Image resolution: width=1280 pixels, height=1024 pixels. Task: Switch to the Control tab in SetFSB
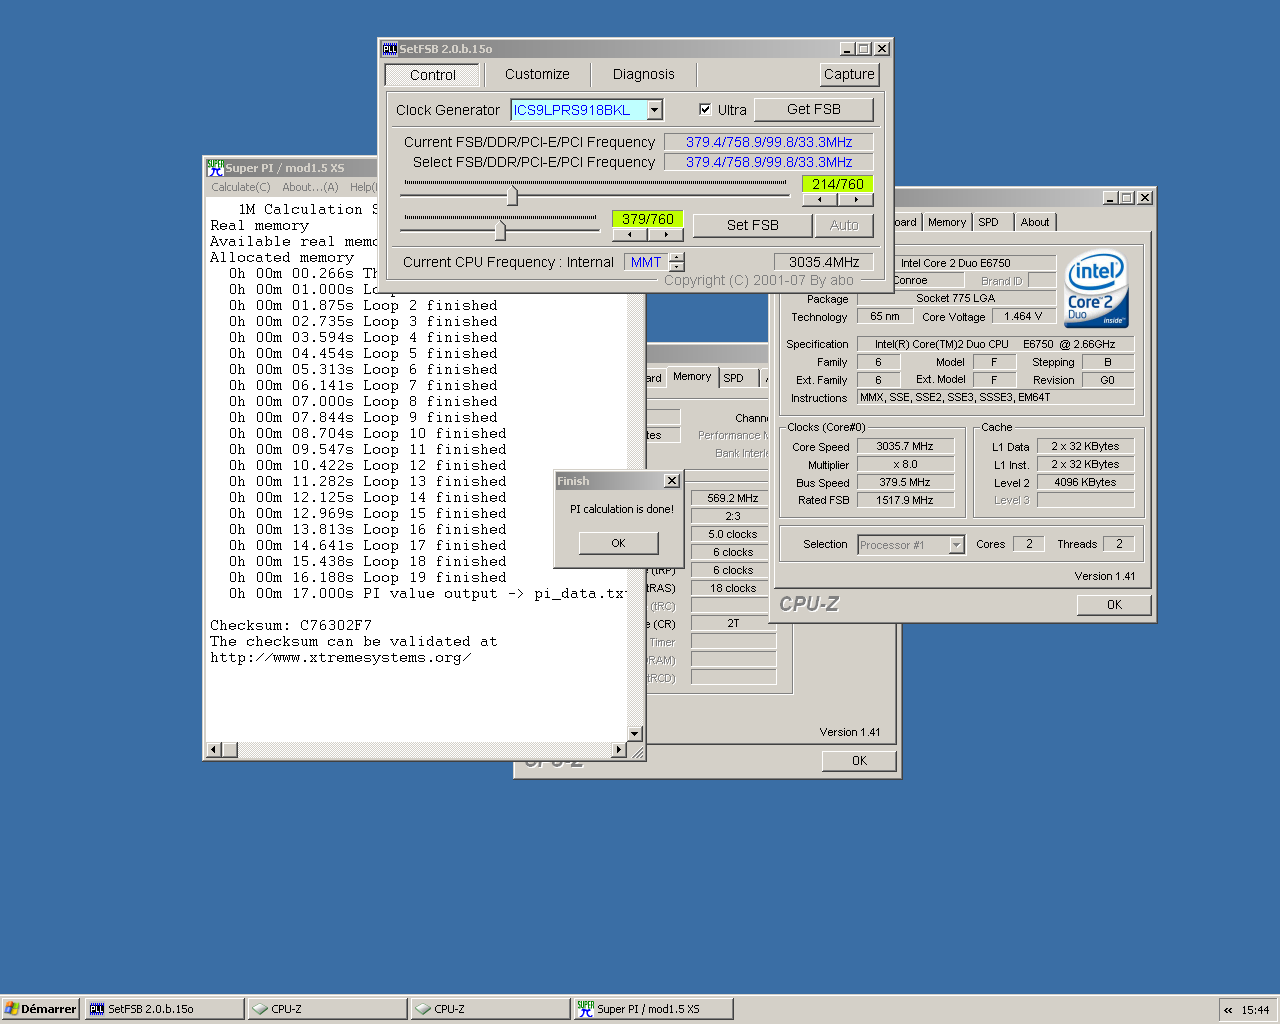coord(432,75)
